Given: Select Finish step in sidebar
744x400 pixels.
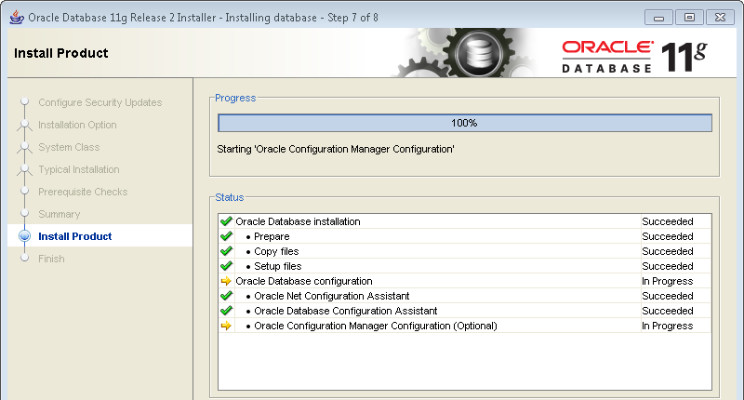Looking at the screenshot, I should (51, 259).
